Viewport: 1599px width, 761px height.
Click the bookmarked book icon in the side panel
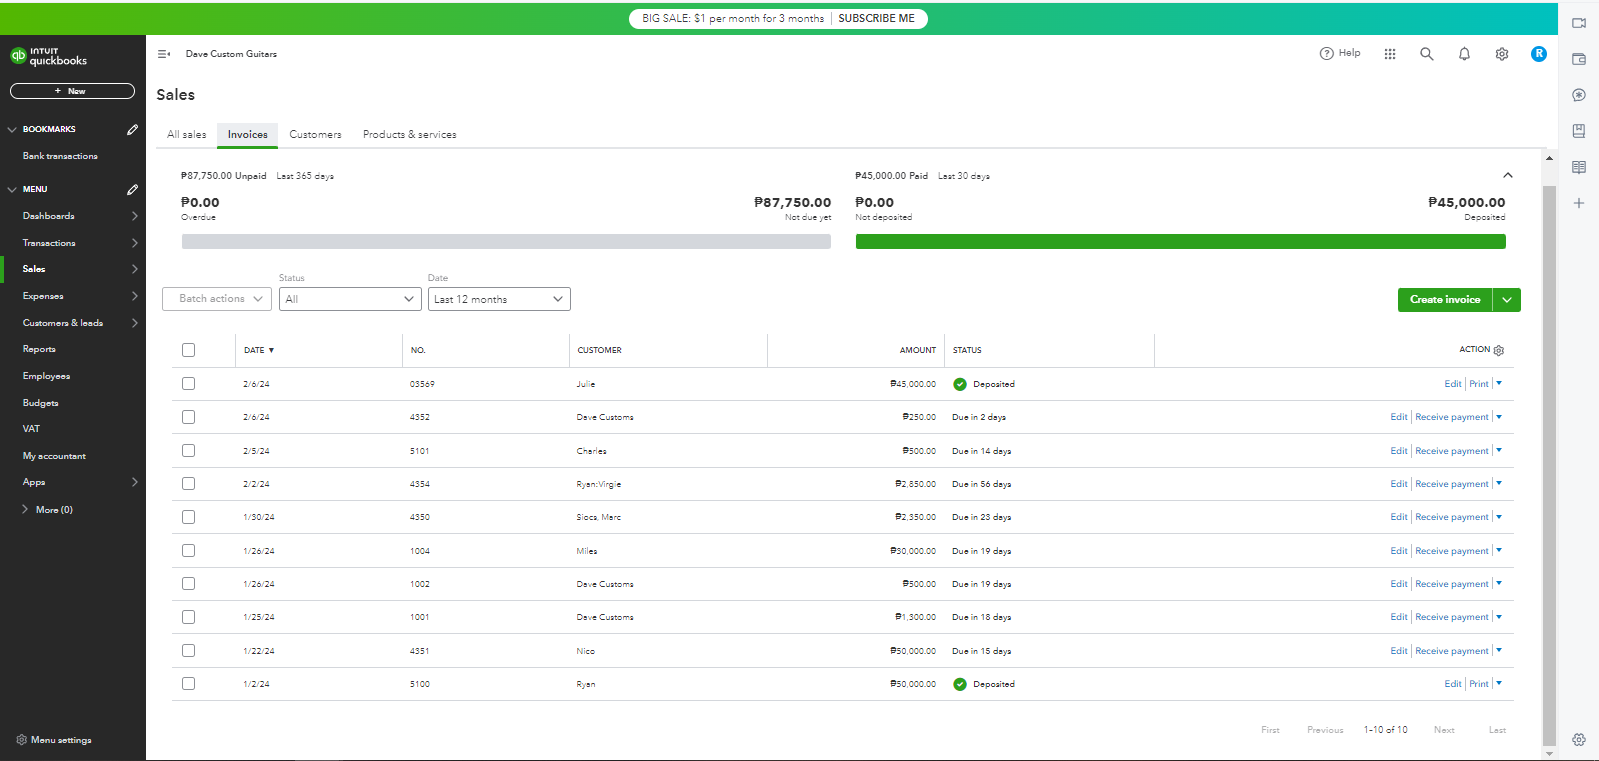1579,131
